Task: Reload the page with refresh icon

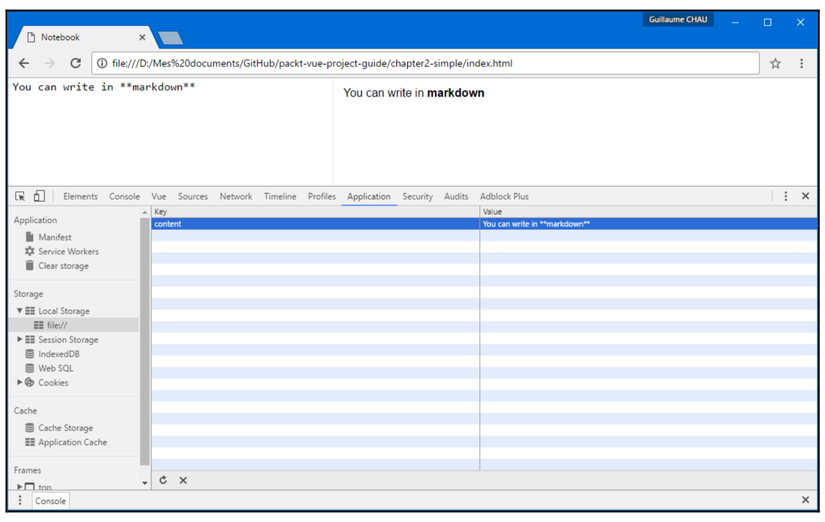Action: (75, 63)
